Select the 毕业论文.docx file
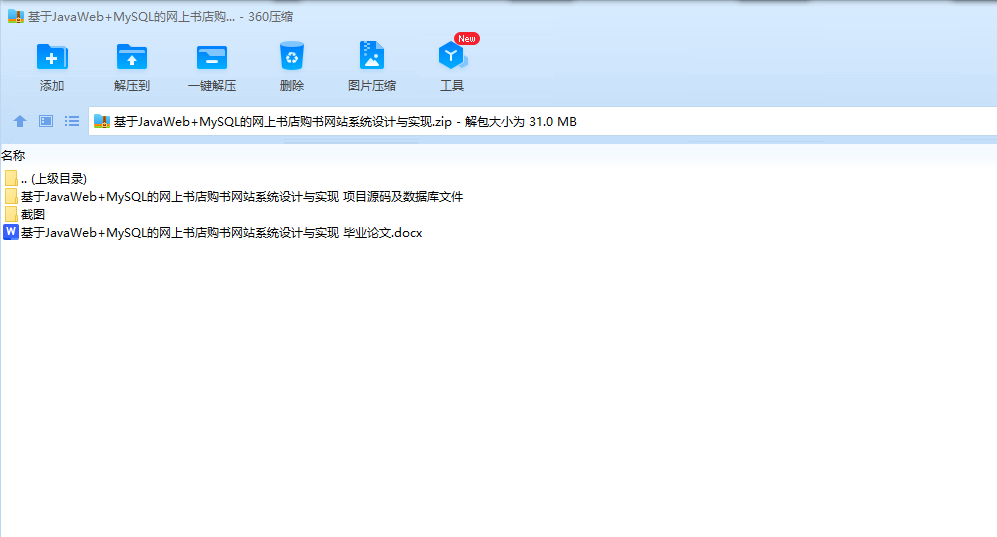The height and width of the screenshot is (537, 997). [213, 233]
